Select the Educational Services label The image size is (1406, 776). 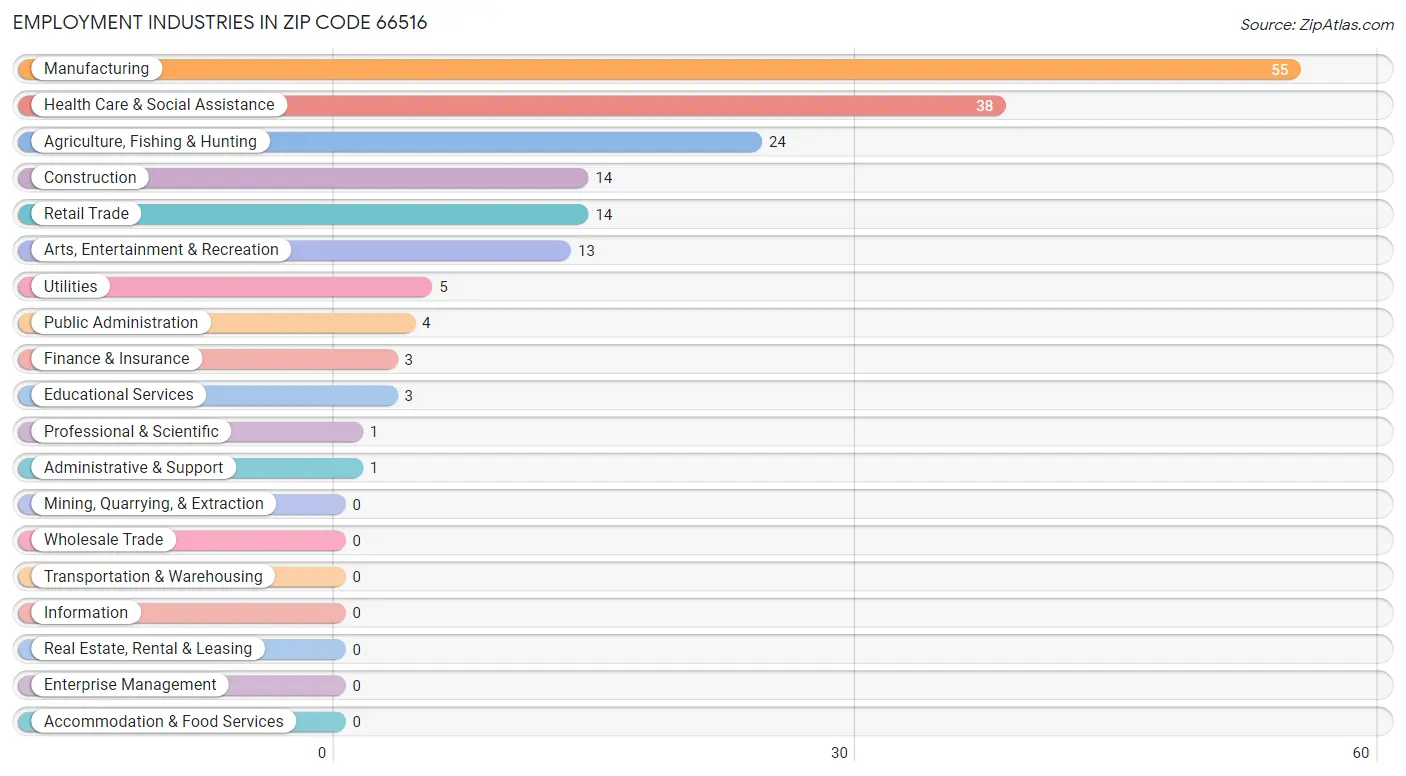(x=119, y=395)
